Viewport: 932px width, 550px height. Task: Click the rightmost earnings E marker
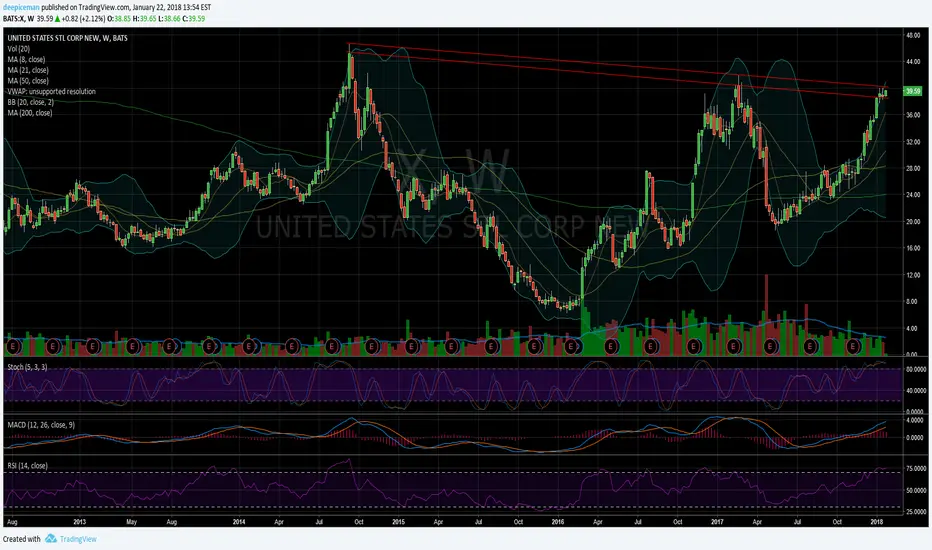(854, 345)
